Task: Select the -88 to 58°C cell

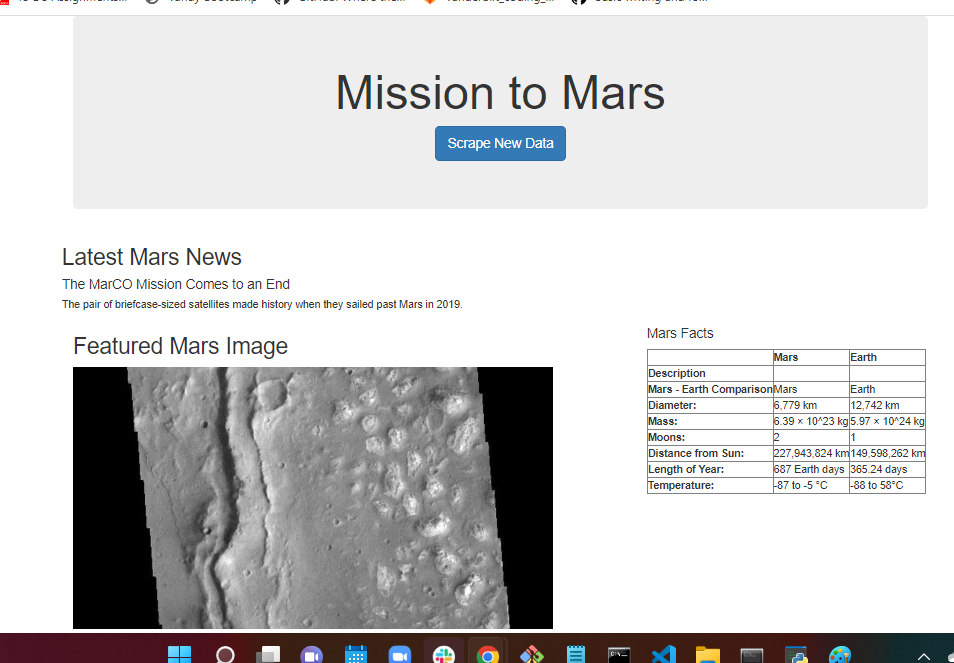Action: (887, 485)
